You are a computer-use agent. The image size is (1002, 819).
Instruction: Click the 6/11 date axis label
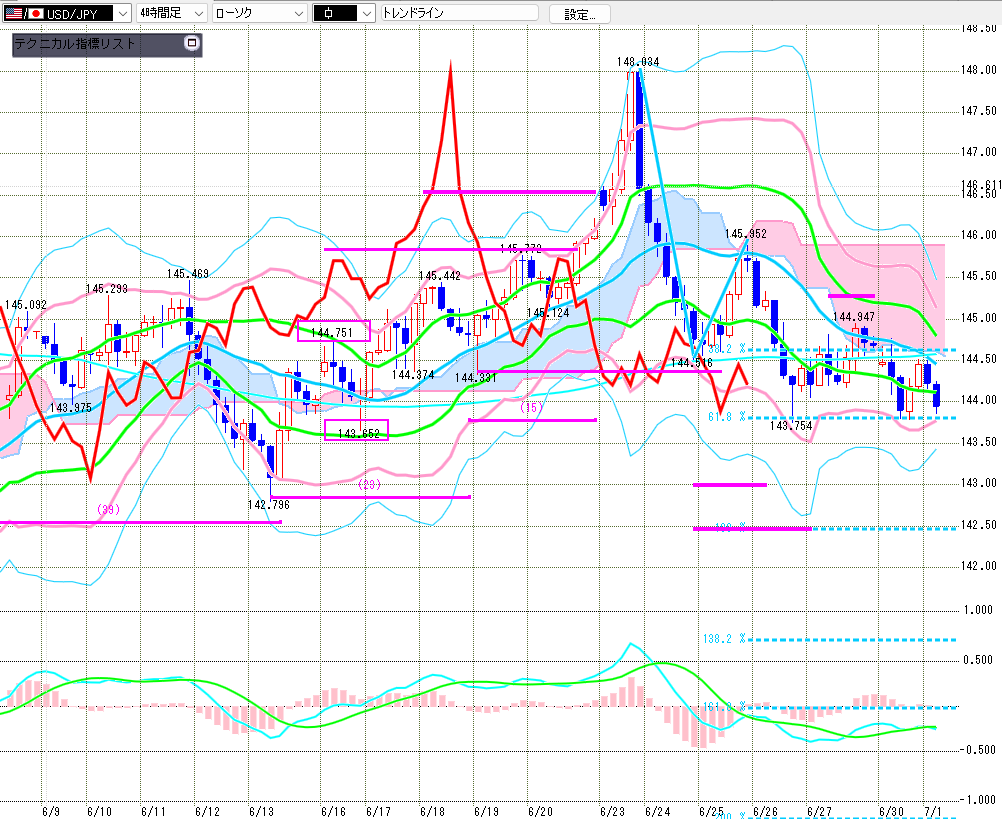point(153,811)
